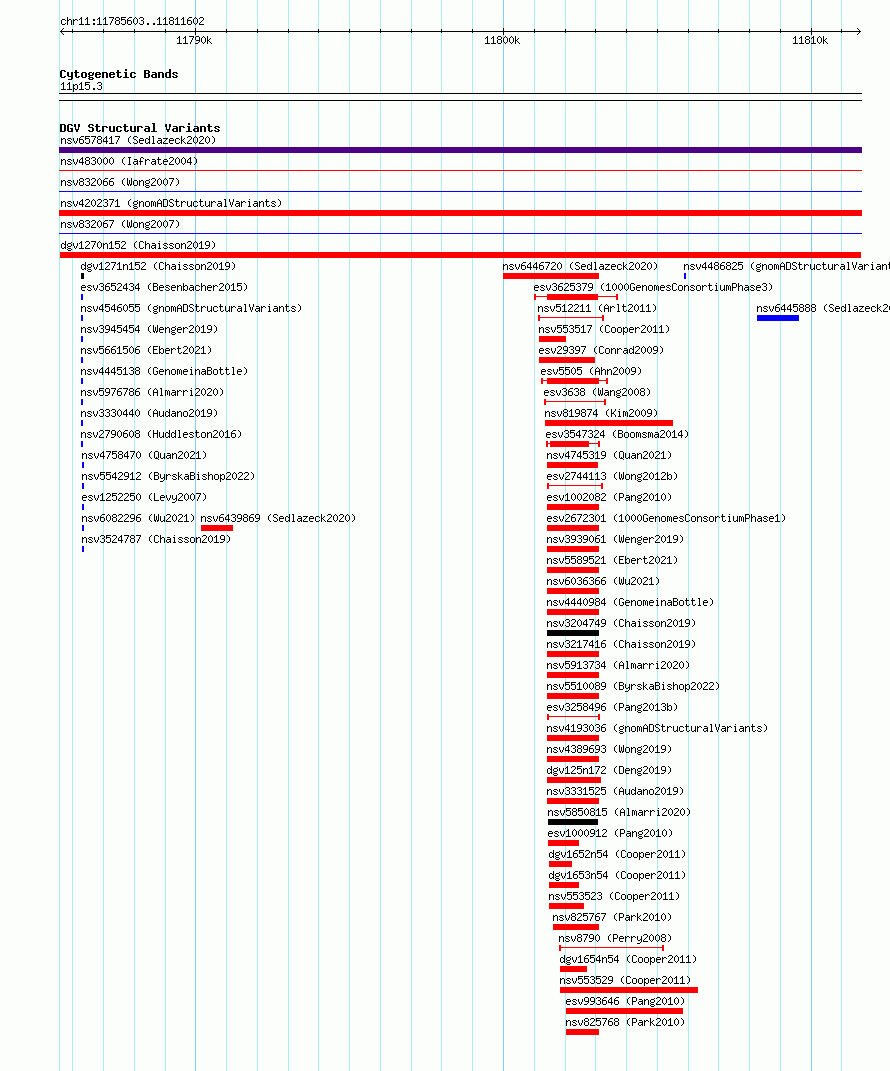The width and height of the screenshot is (890, 1071).
Task: Click the purple nsv6578417 variant bar
Action: point(460,150)
